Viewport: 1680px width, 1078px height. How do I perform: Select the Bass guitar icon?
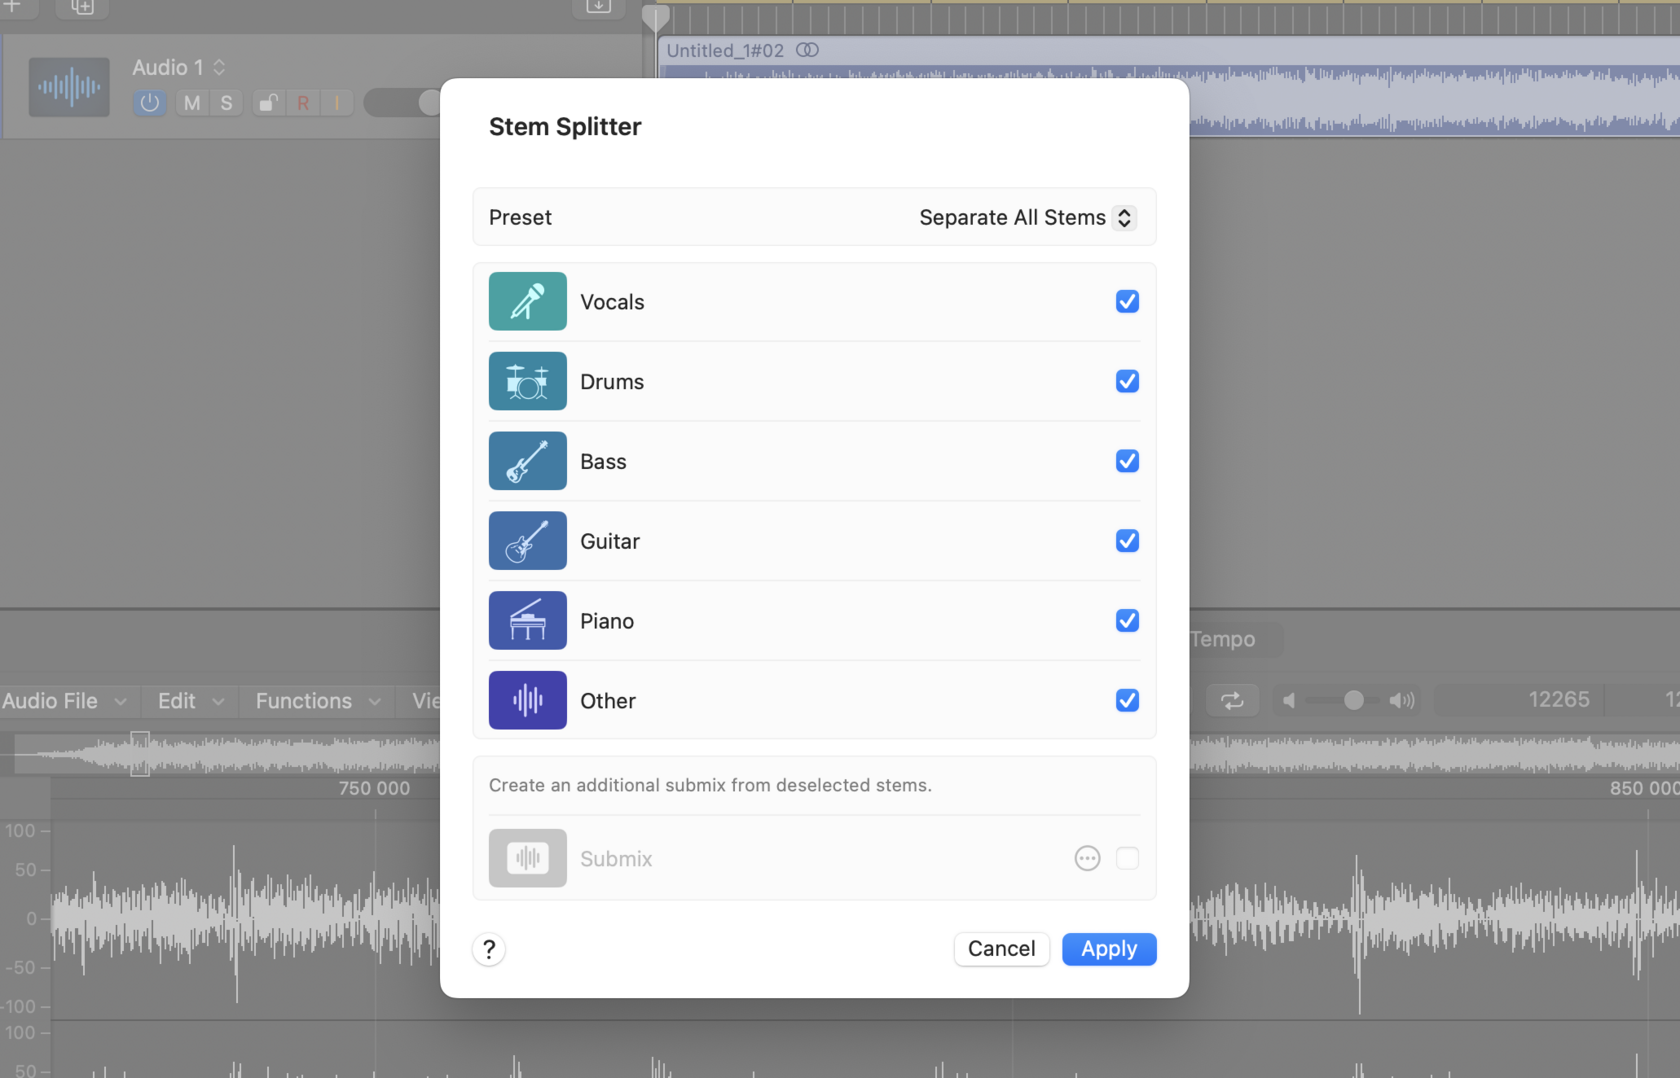click(527, 461)
